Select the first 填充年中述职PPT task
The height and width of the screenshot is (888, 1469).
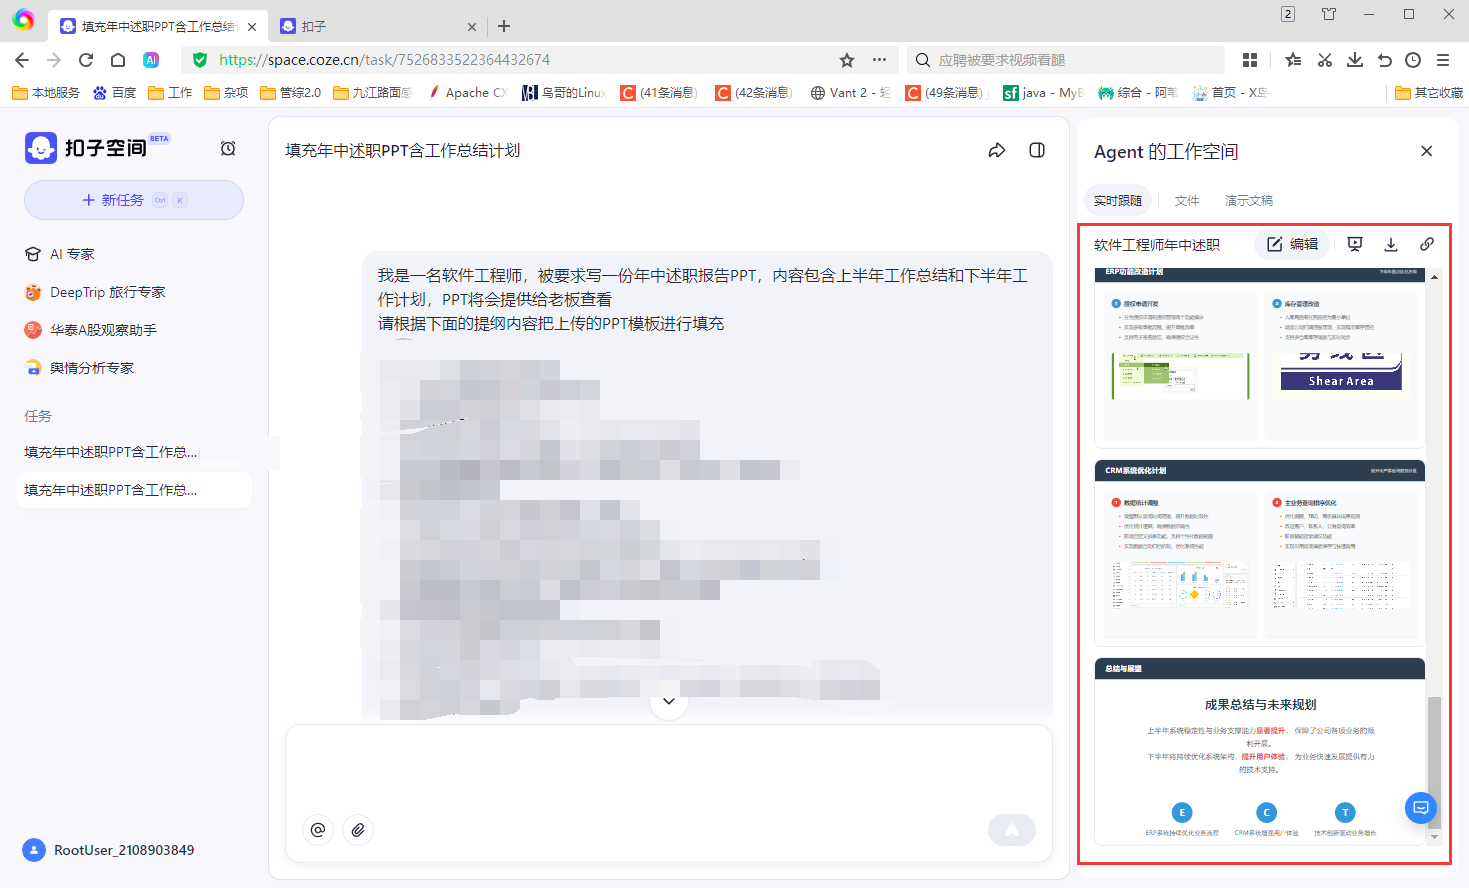pos(134,452)
